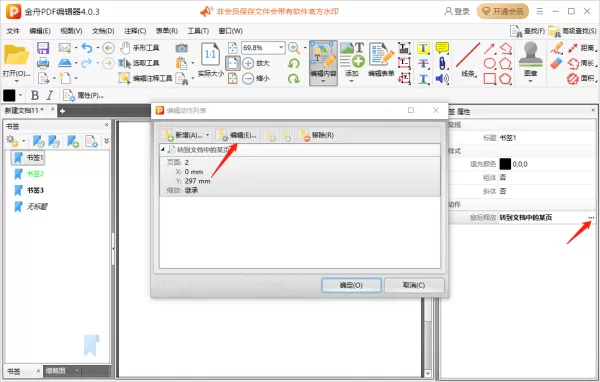
Task: Select the underline text T icon
Action: click(423, 78)
